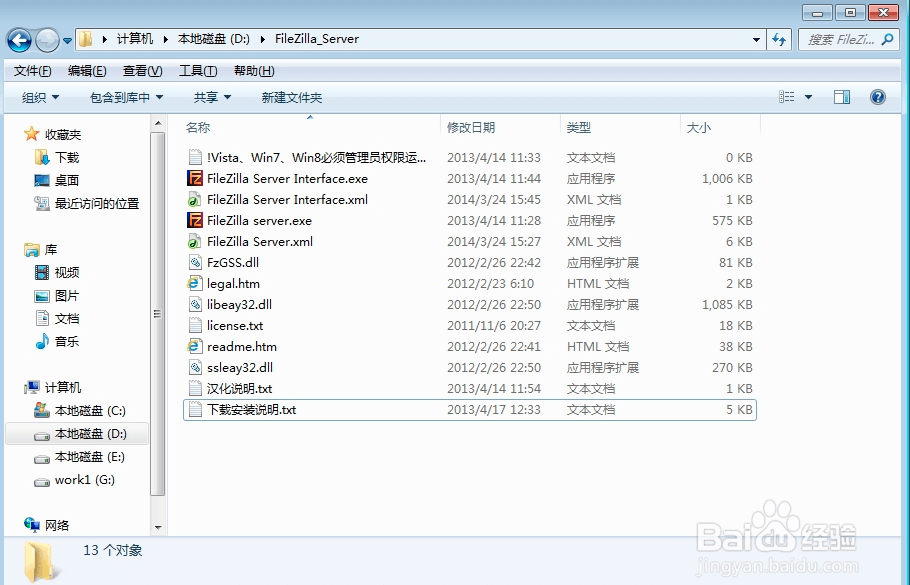Select the license.txt file icon
Image resolution: width=910 pixels, height=585 pixels.
(x=195, y=326)
